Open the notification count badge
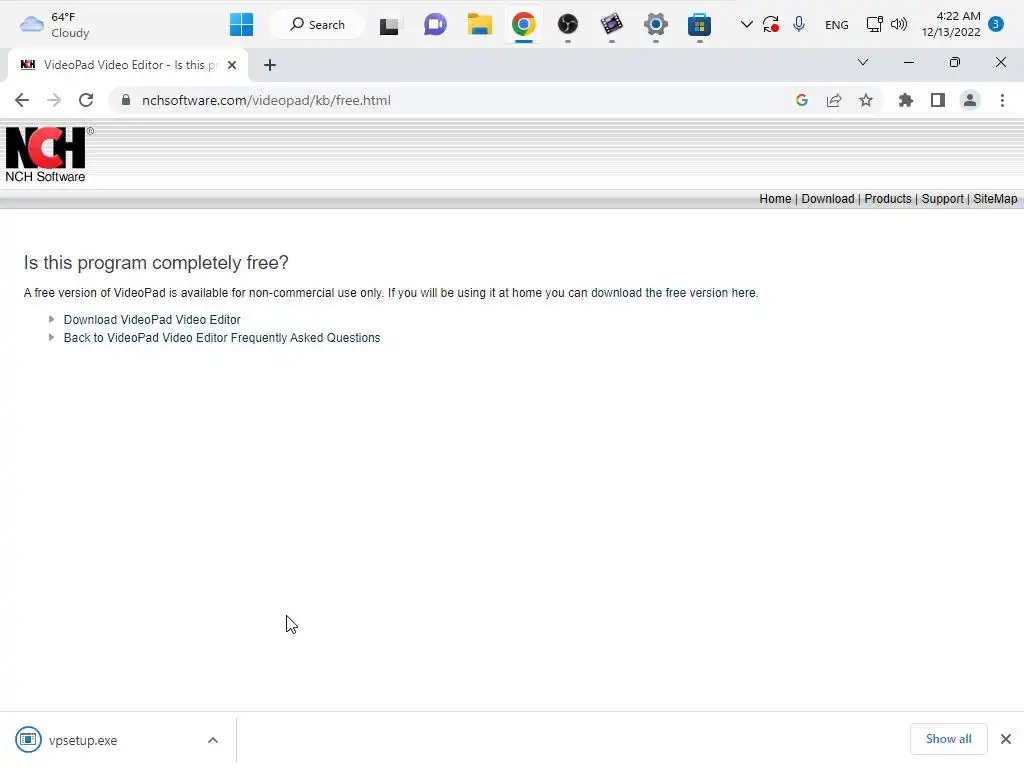This screenshot has height=768, width=1024. (x=996, y=24)
